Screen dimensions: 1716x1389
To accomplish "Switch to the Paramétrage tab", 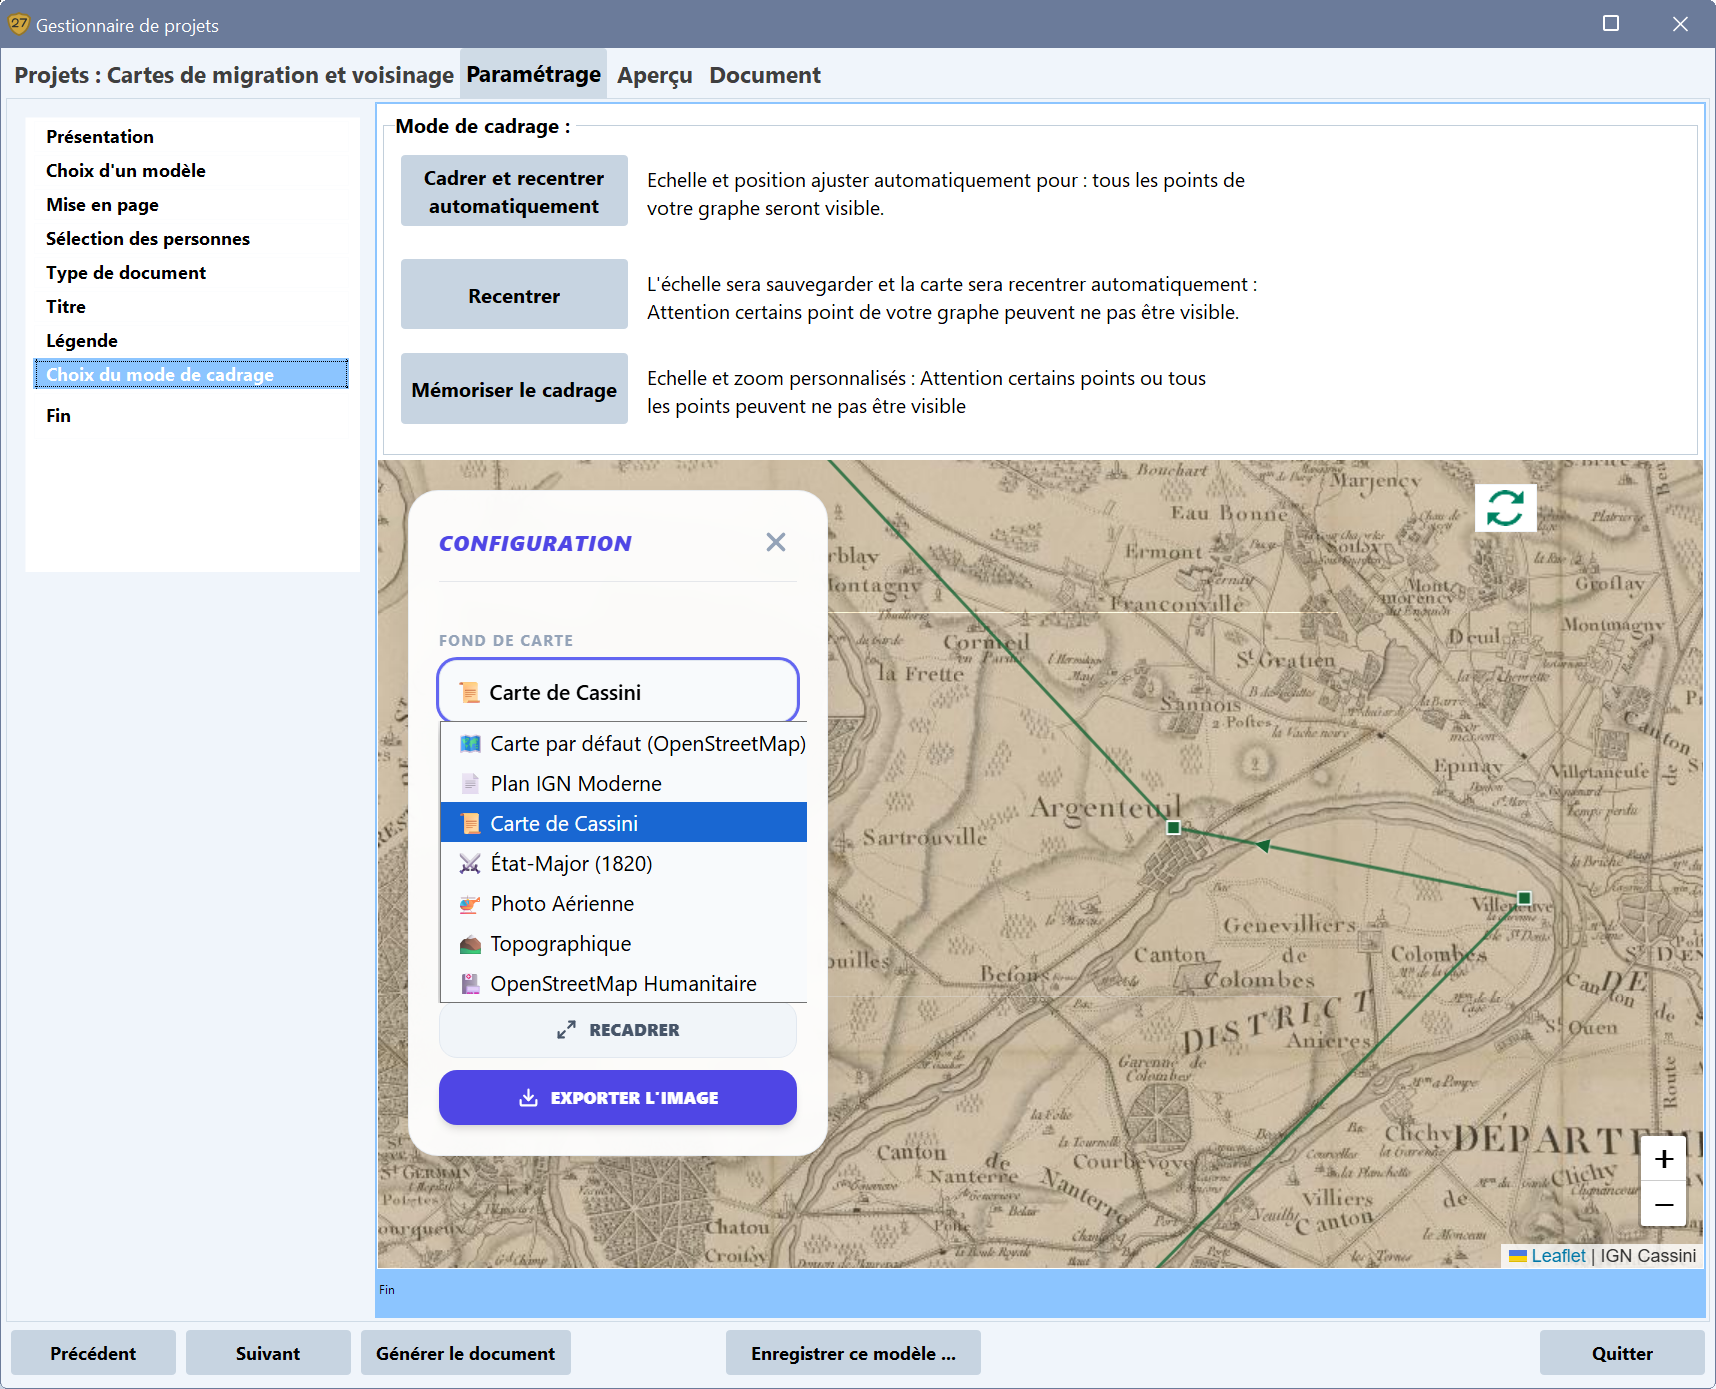I will [533, 74].
